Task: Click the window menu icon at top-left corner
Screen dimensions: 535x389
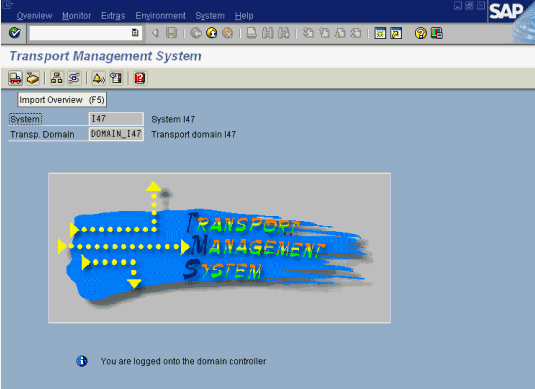Action: tap(8, 5)
